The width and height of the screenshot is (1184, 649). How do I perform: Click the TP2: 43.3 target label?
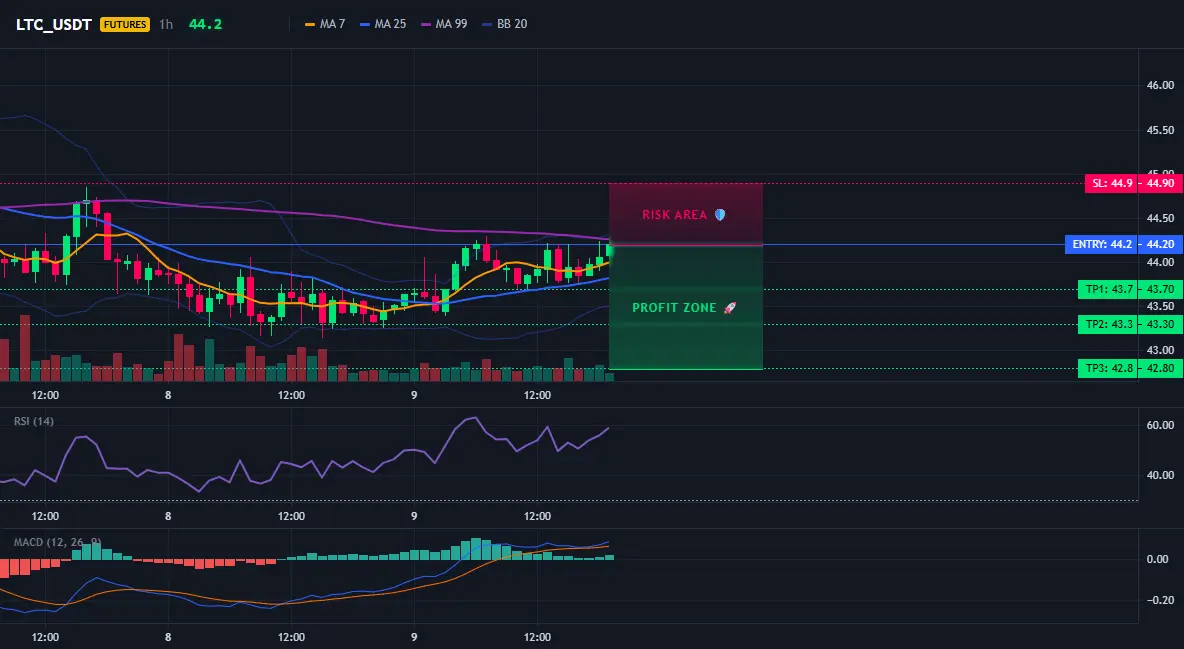1108,325
